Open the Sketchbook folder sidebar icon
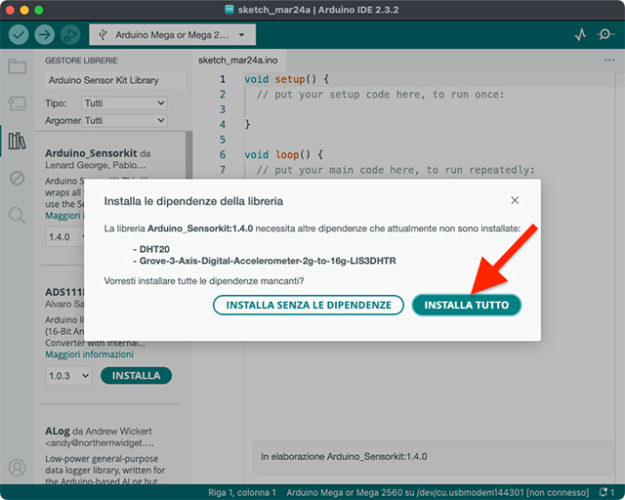This screenshot has width=625, height=500. (x=17, y=67)
